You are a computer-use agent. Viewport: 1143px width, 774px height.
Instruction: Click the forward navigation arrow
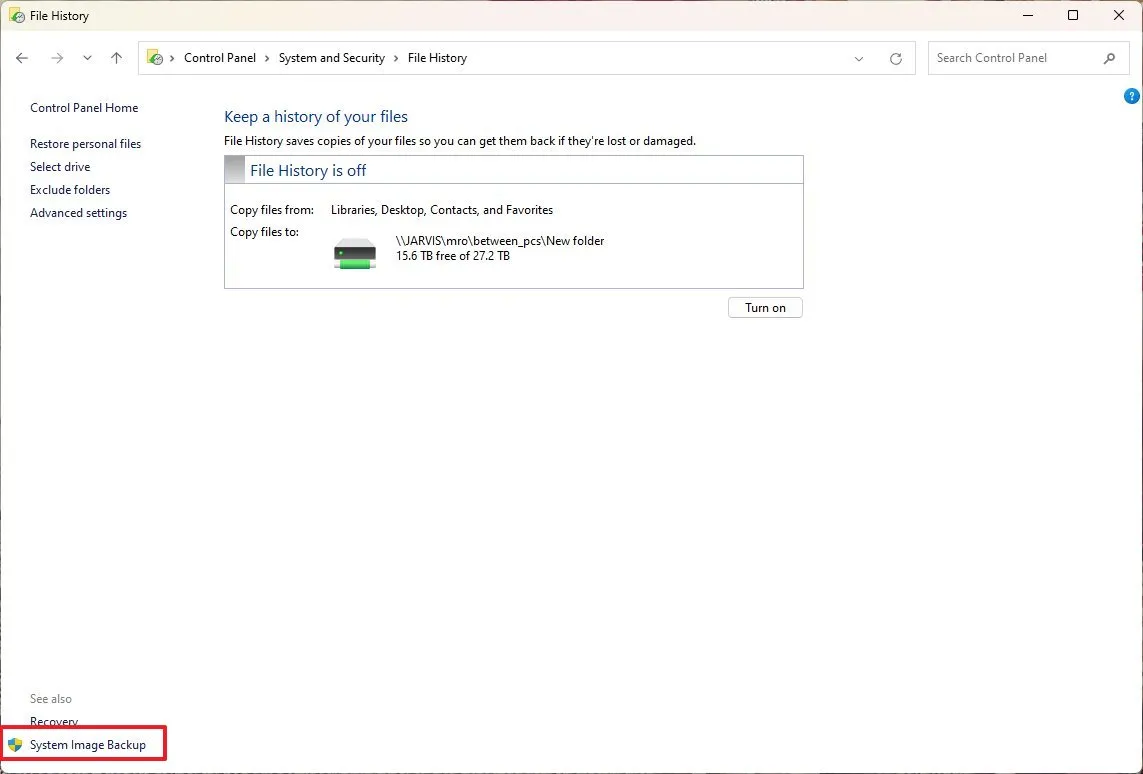[57, 58]
